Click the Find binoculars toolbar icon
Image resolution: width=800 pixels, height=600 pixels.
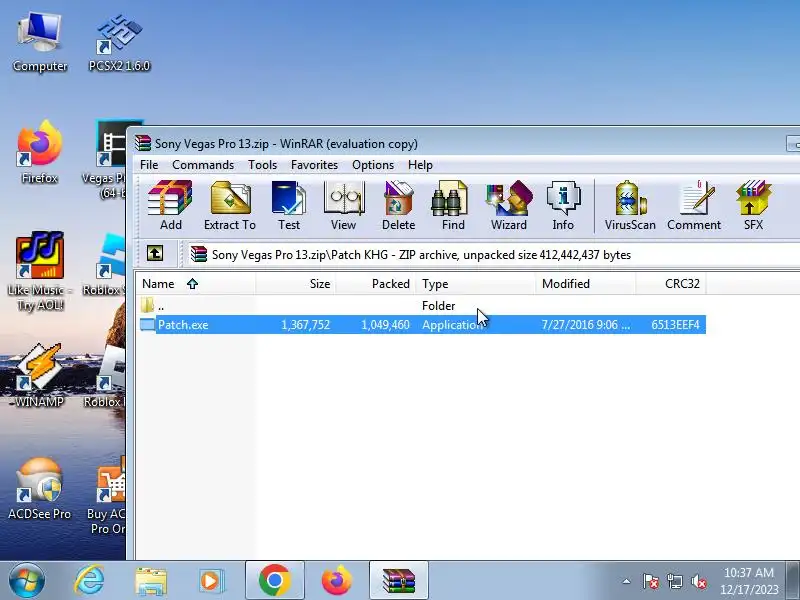coord(453,206)
